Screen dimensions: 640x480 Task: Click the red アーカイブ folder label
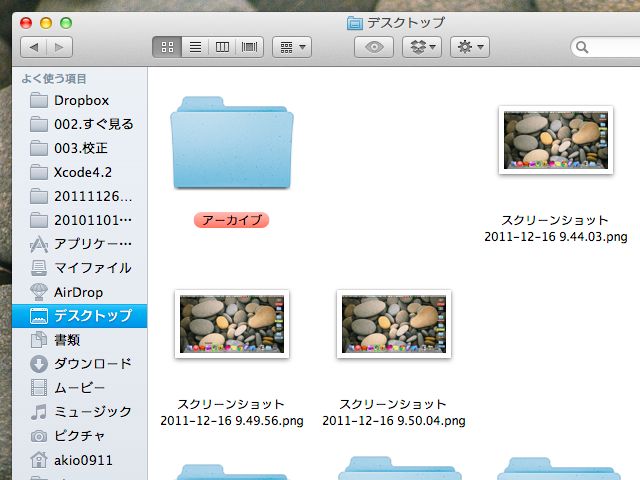[x=231, y=220]
